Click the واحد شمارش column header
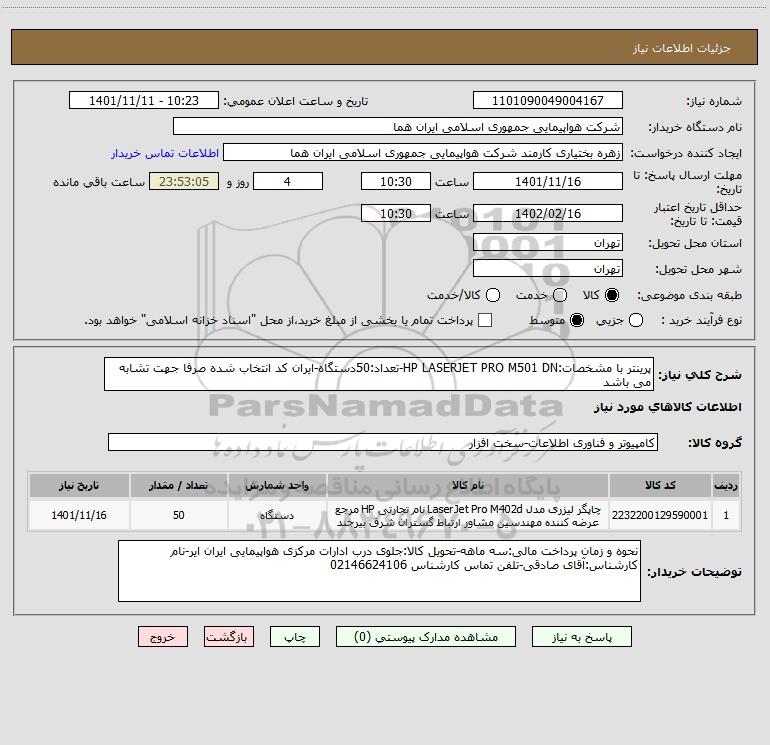The width and height of the screenshot is (770, 745). click(277, 485)
